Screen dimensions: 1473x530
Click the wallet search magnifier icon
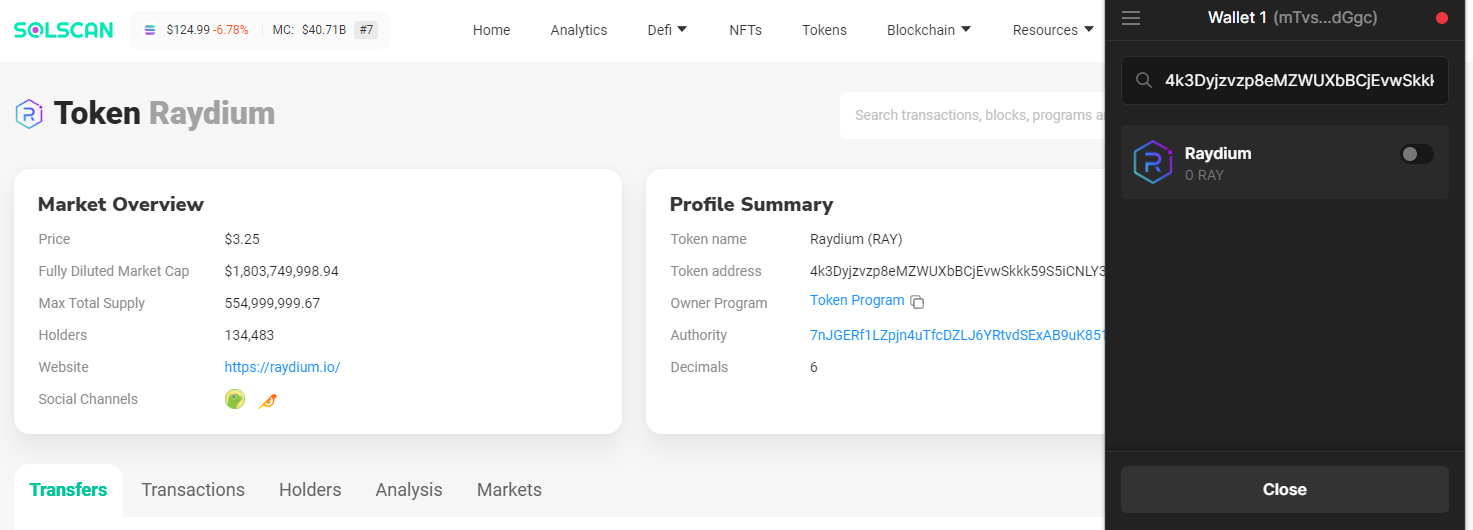[x=1144, y=80]
